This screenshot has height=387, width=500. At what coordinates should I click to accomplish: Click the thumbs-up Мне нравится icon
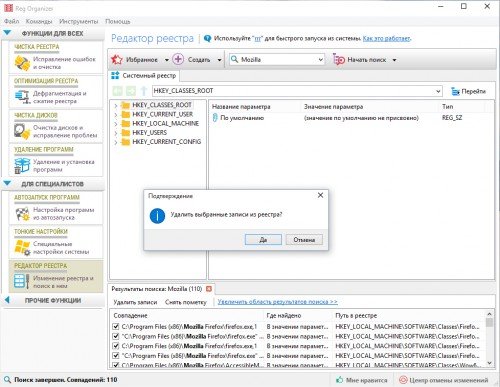[x=340, y=380]
